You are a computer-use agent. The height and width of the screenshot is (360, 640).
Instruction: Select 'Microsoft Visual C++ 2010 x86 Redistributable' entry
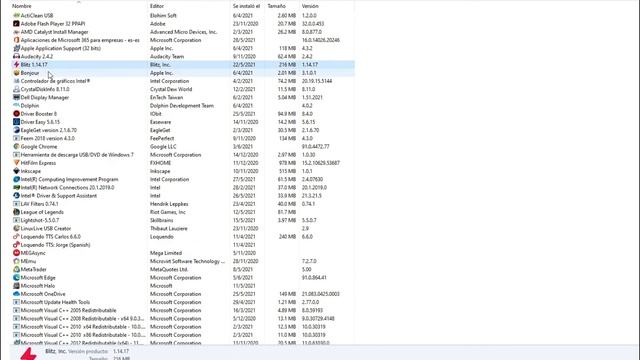click(x=82, y=335)
